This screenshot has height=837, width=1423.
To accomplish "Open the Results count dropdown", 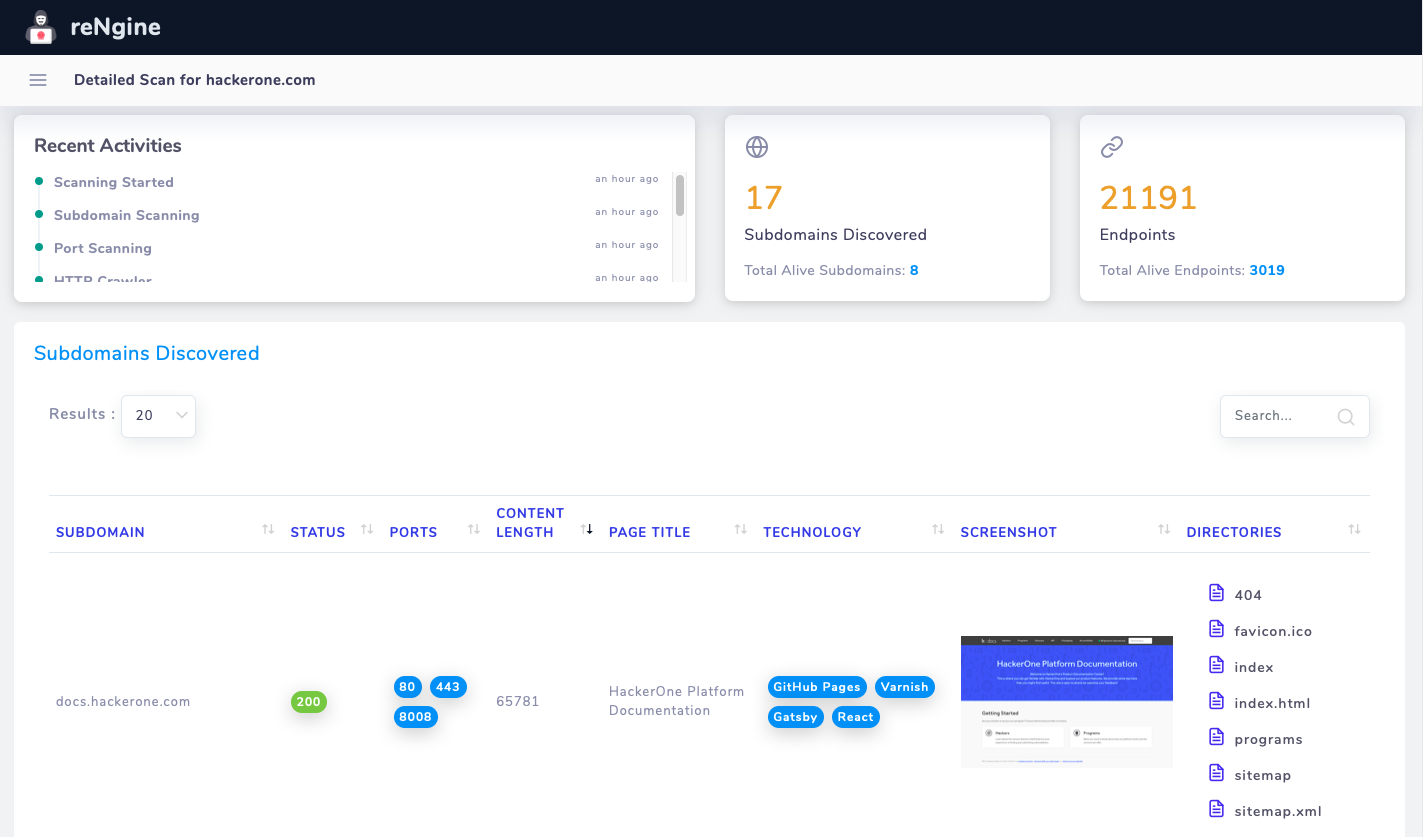I will (158, 416).
